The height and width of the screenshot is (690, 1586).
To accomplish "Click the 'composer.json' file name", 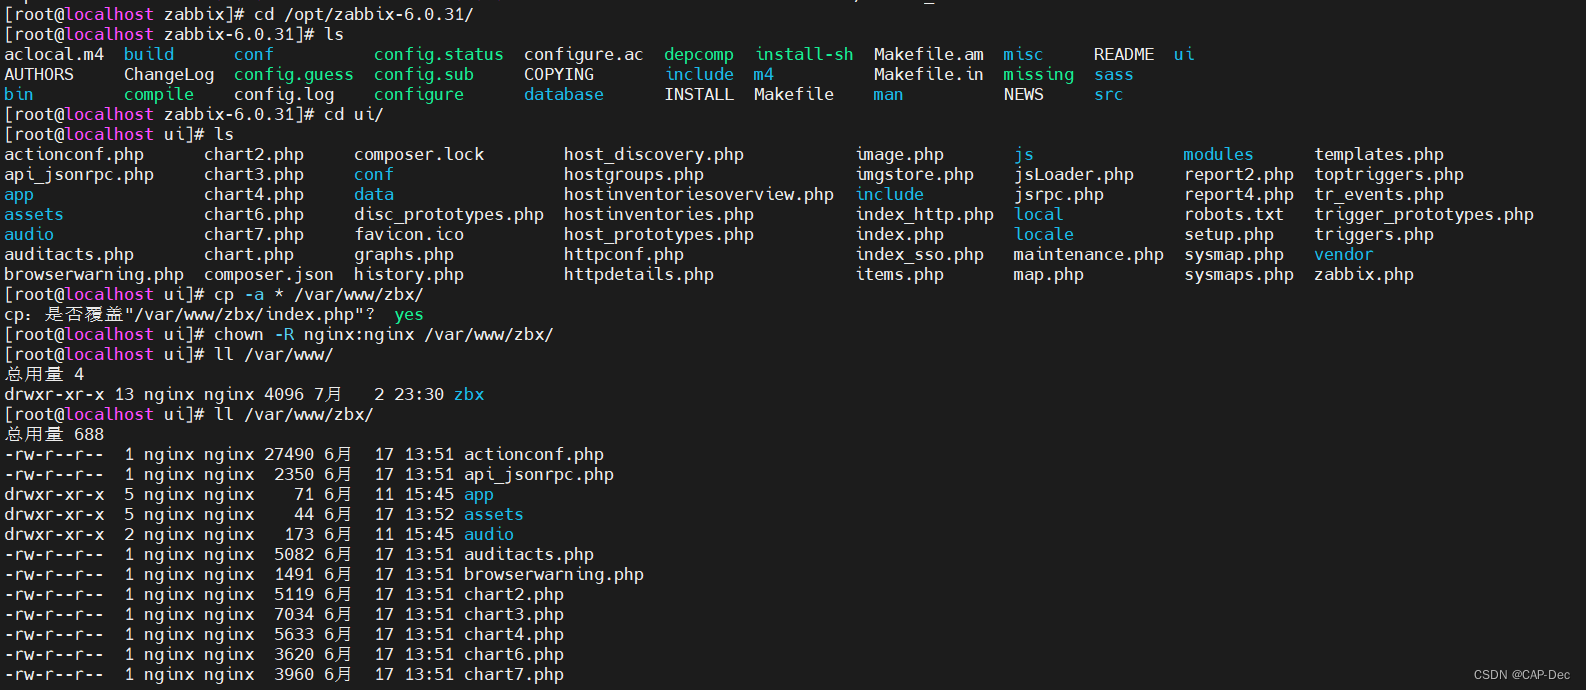I will click(269, 274).
